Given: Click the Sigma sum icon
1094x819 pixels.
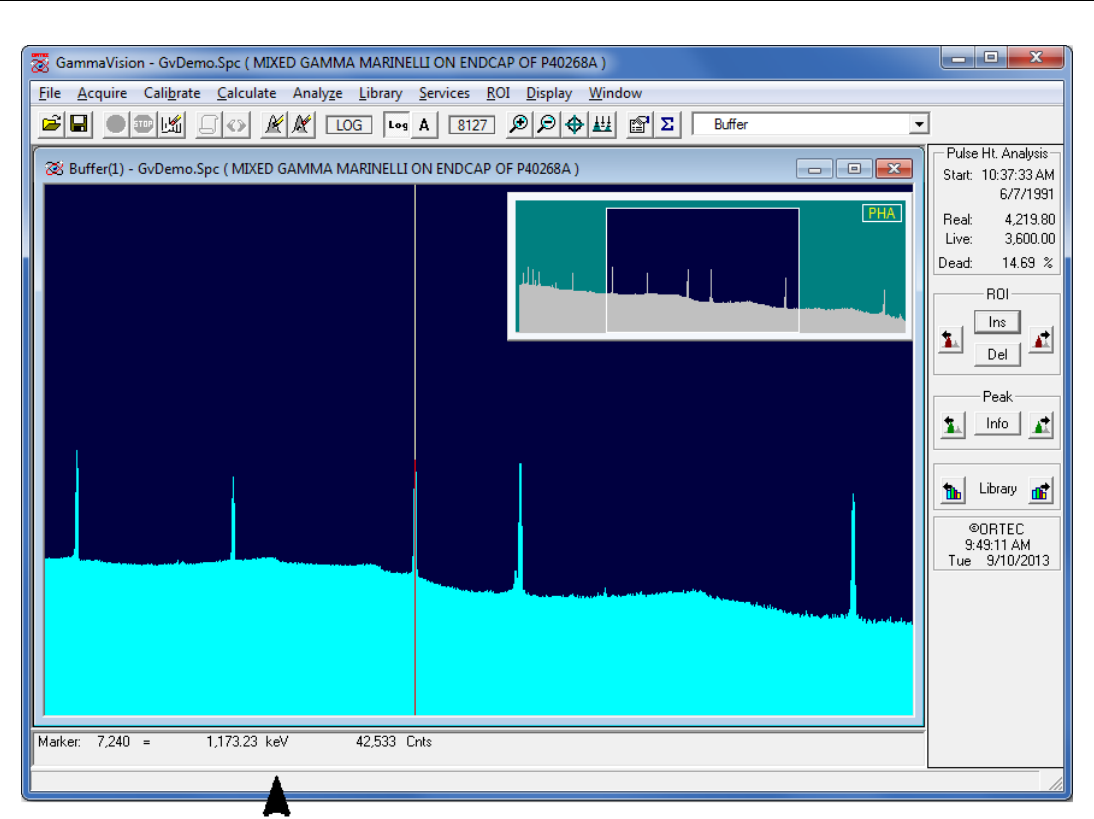Looking at the screenshot, I should [x=667, y=125].
